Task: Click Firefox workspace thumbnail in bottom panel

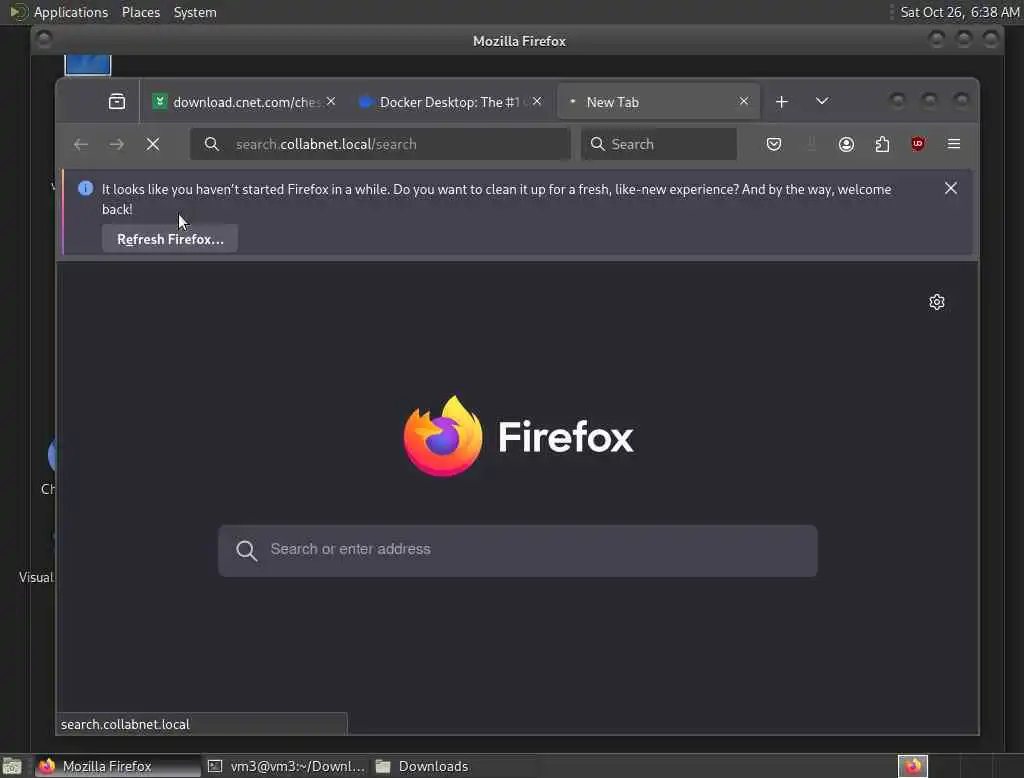Action: (913, 766)
